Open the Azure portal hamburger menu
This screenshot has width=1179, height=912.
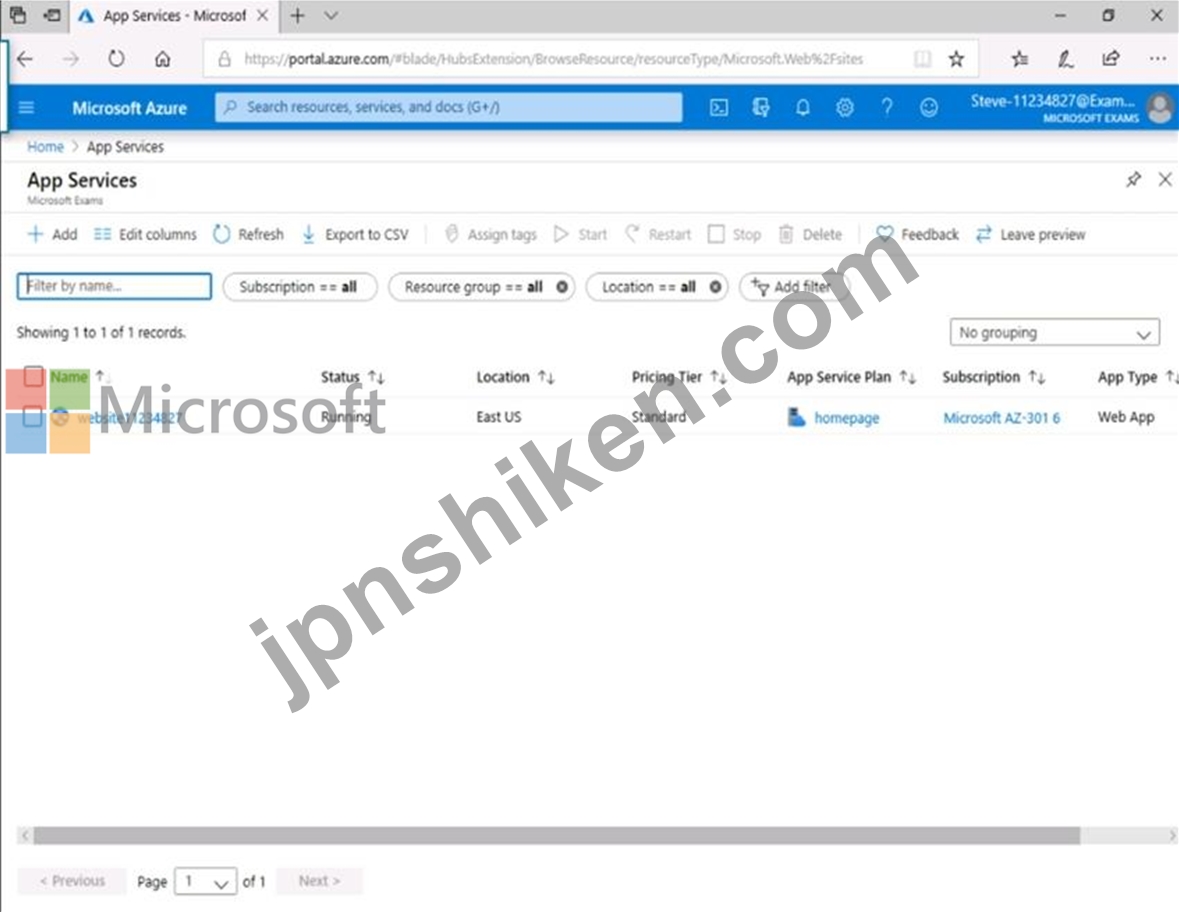(26, 108)
